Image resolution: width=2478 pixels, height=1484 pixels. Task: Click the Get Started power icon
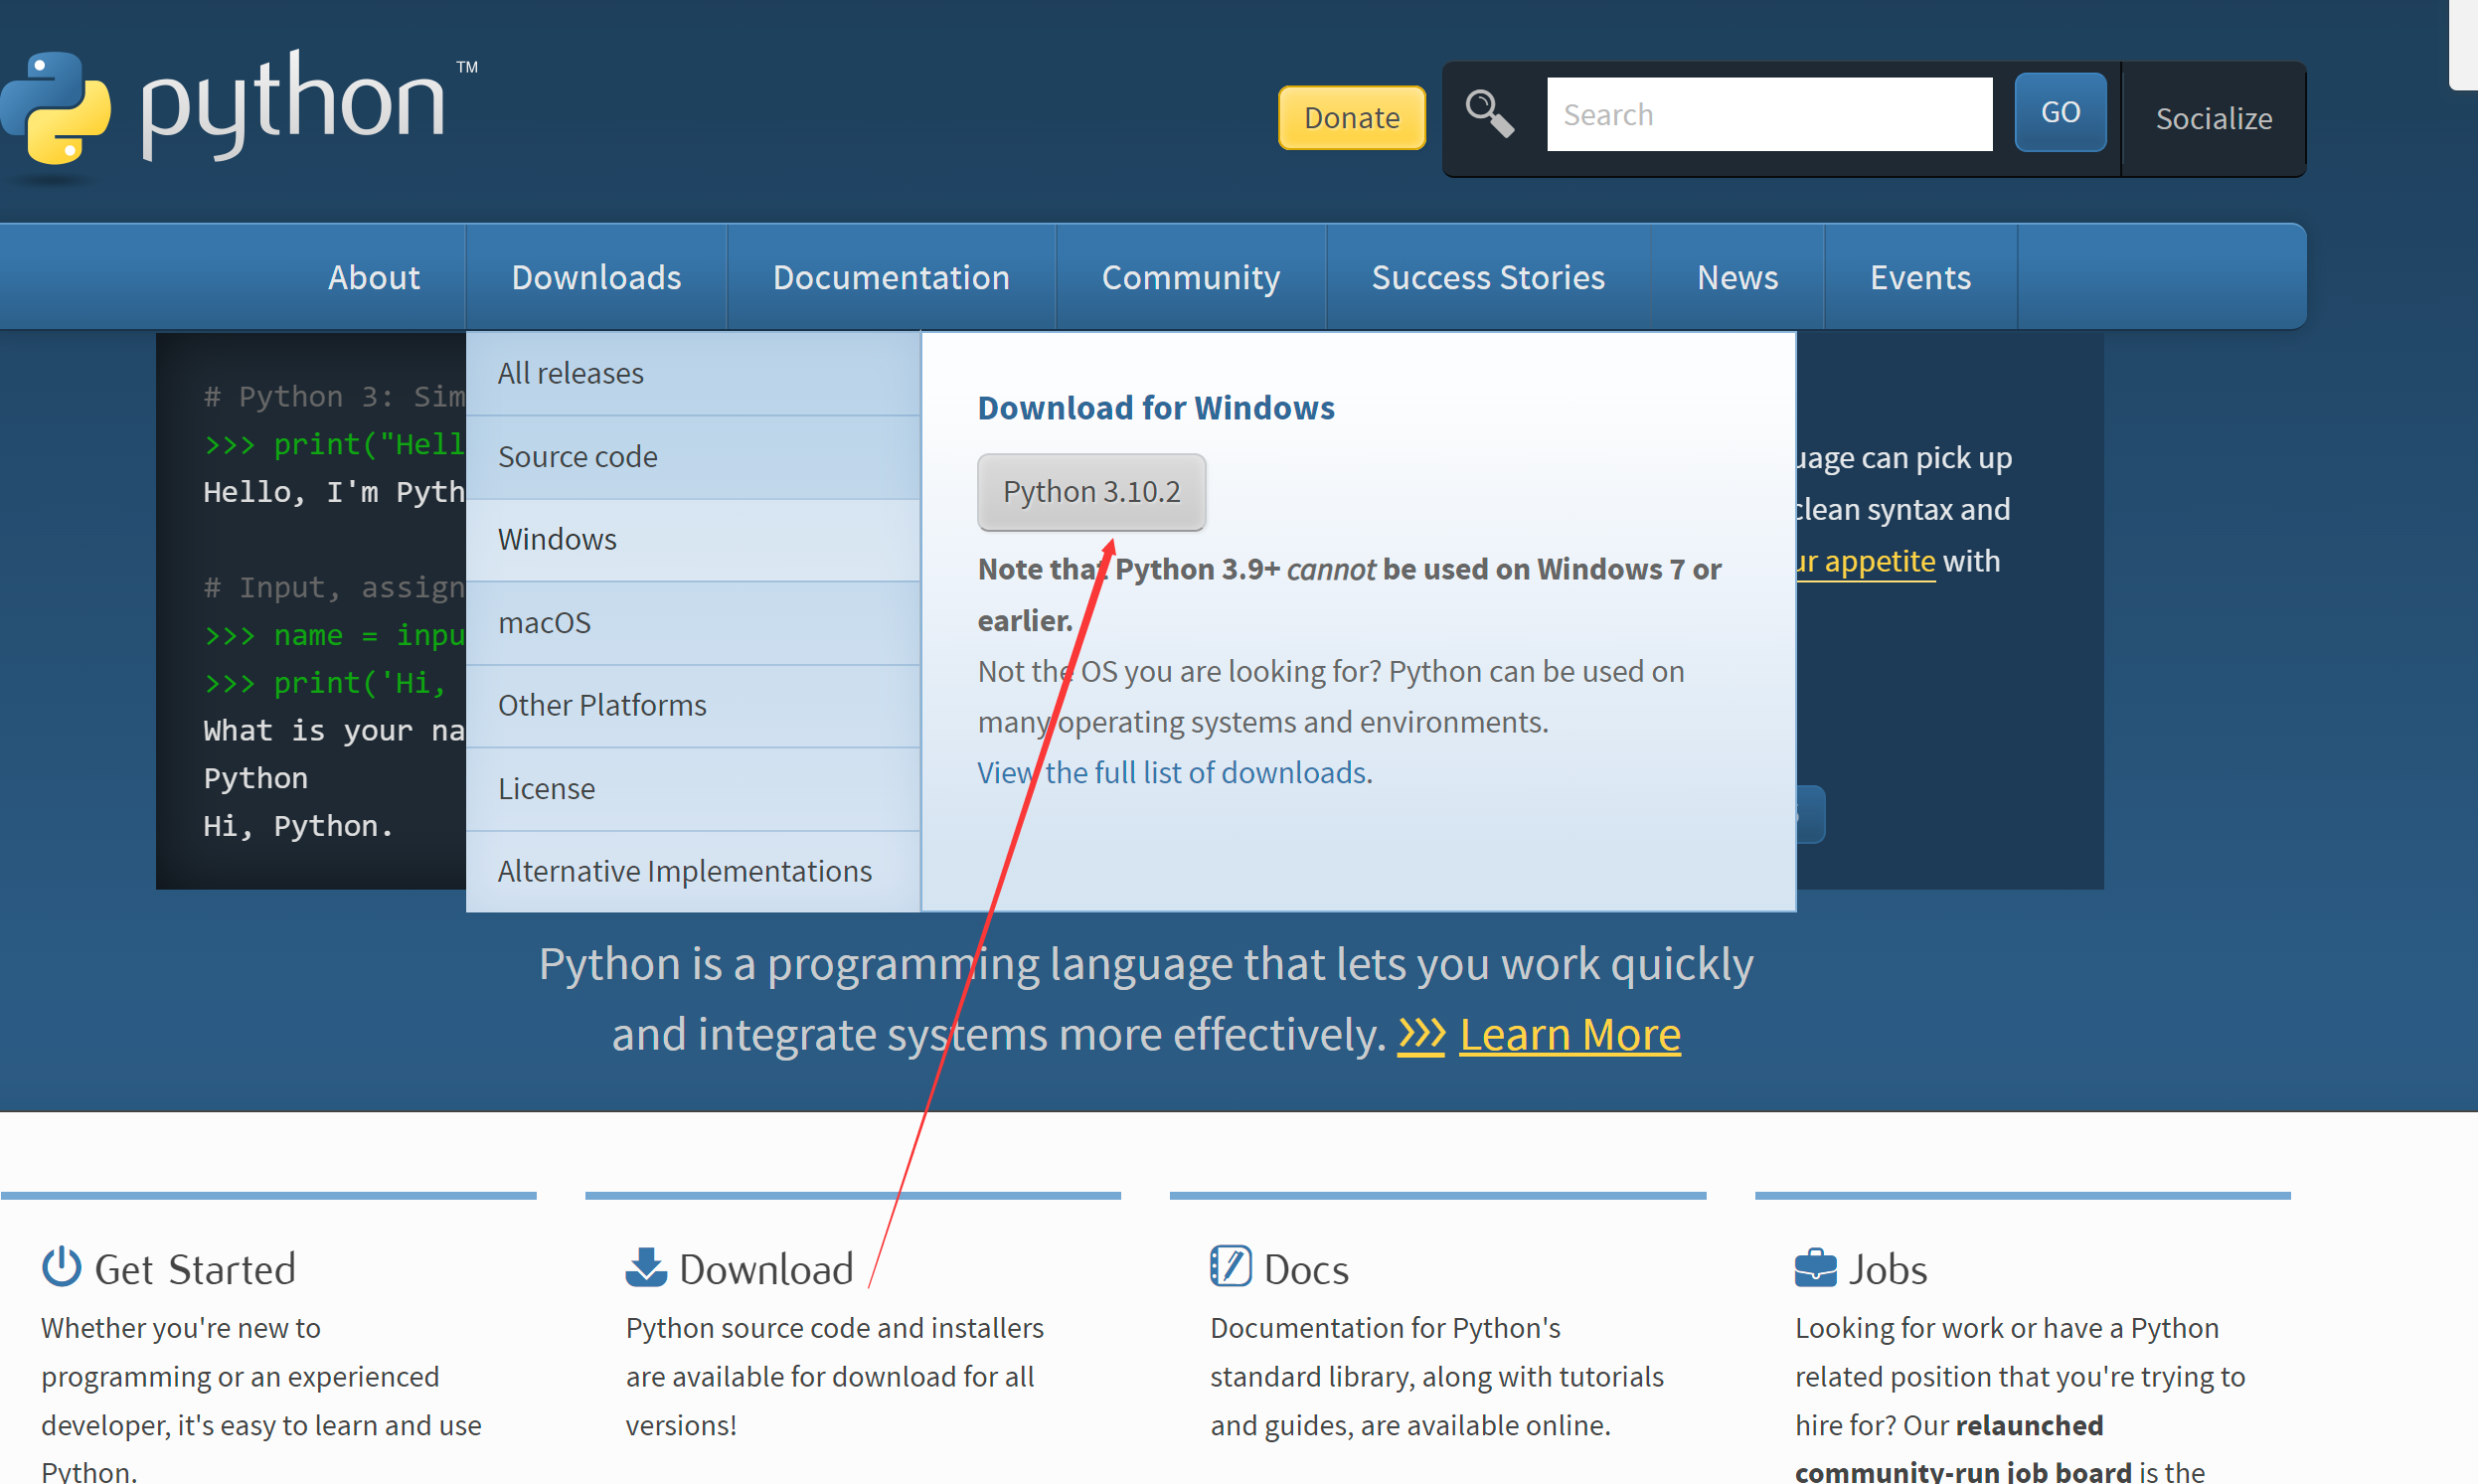click(61, 1267)
